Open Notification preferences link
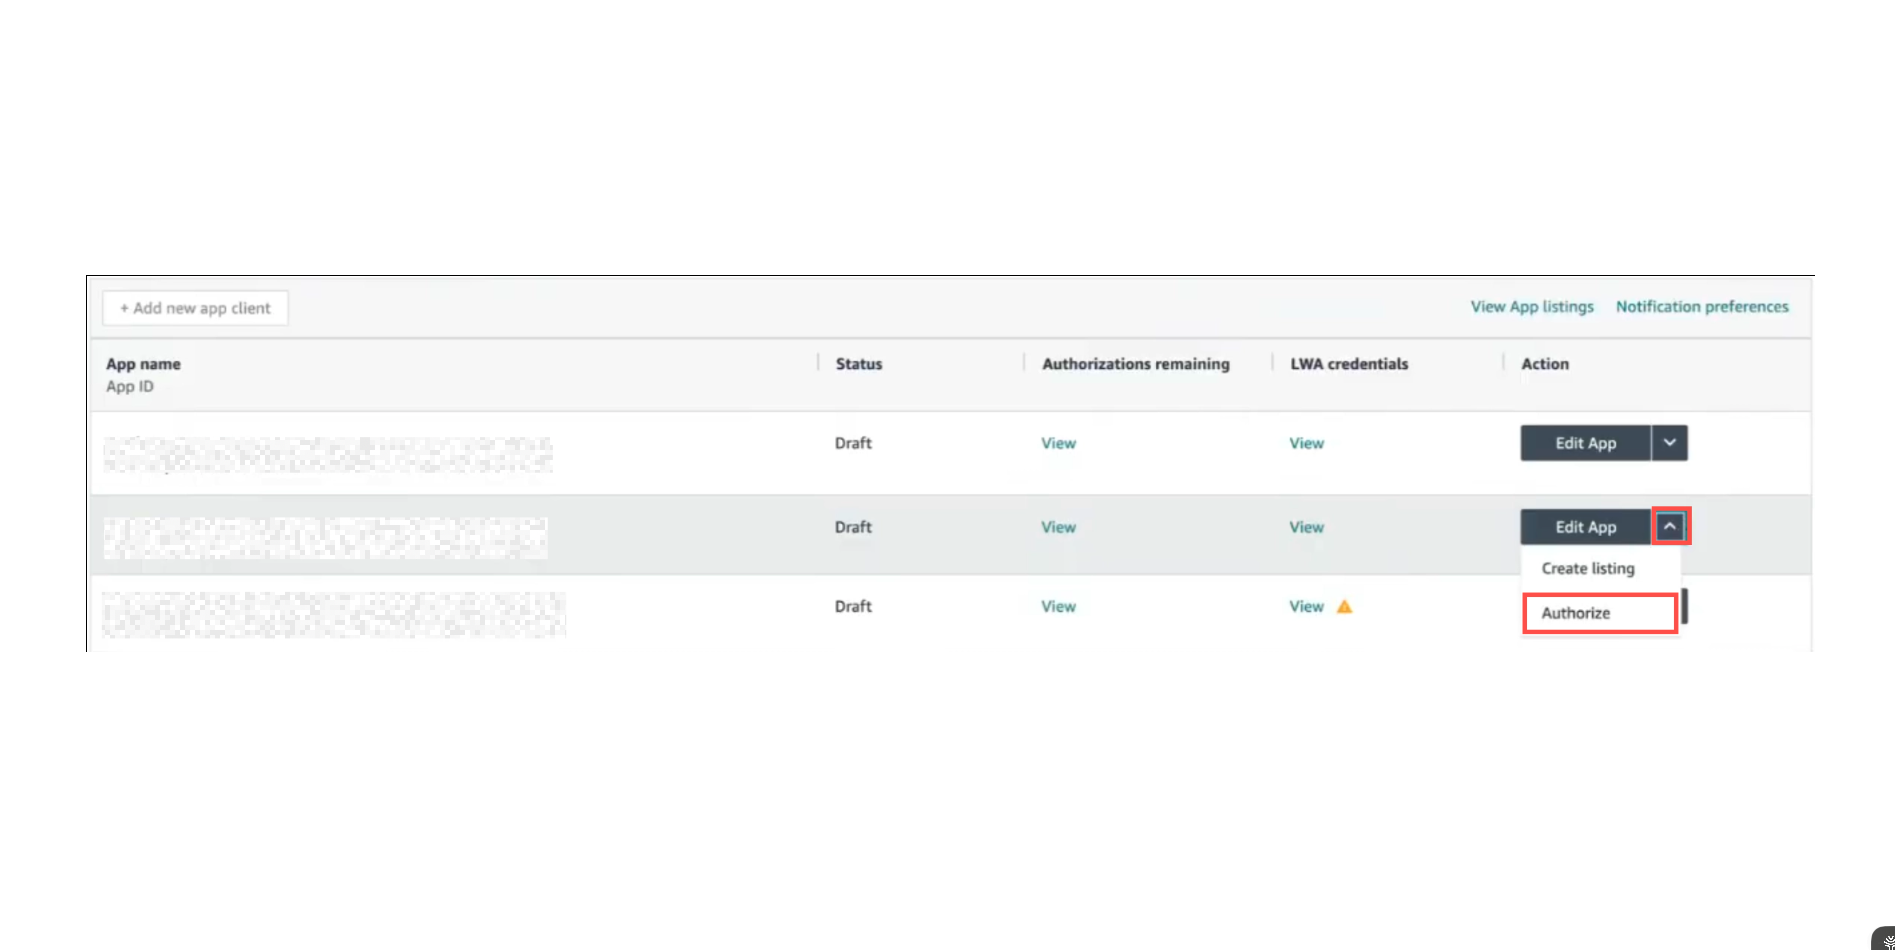The image size is (1895, 950). 1701,307
